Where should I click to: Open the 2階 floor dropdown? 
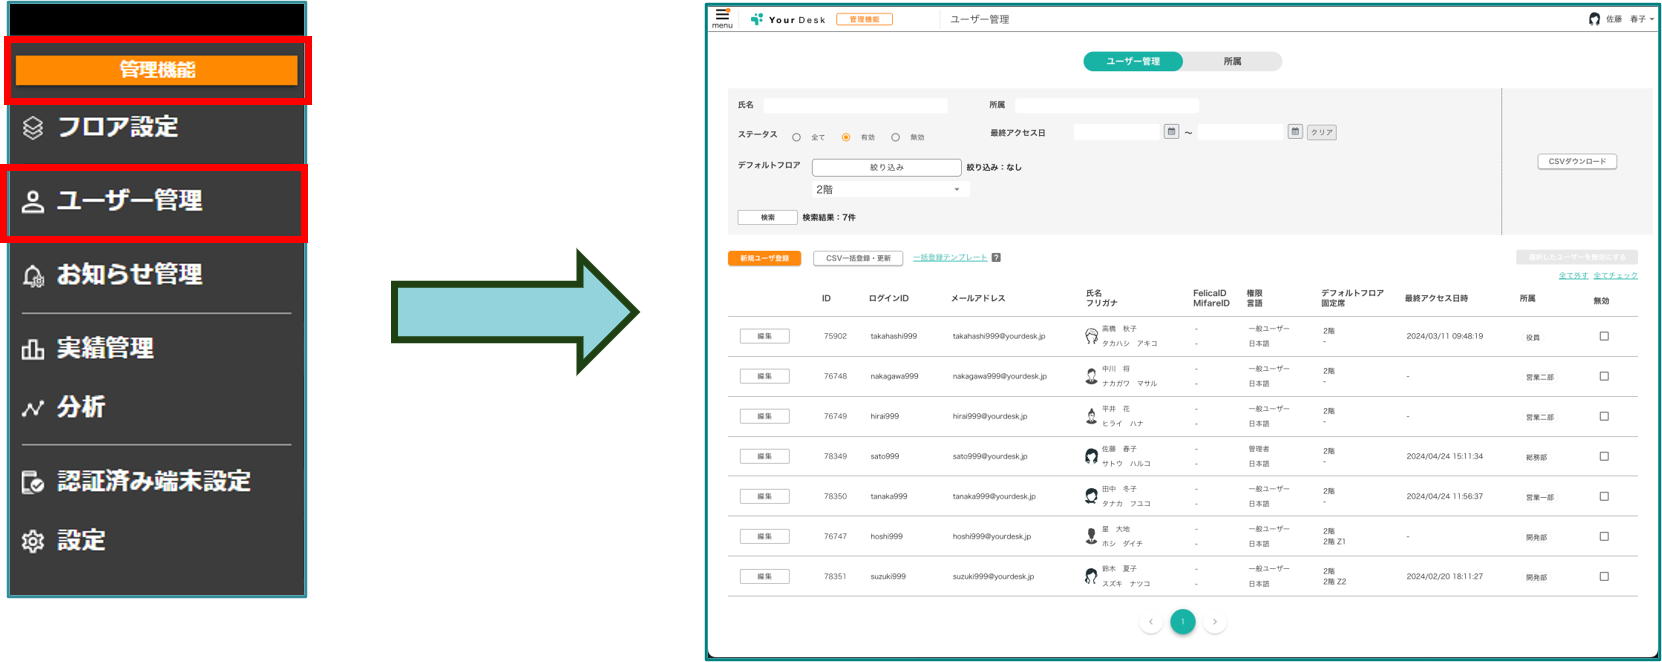click(889, 189)
